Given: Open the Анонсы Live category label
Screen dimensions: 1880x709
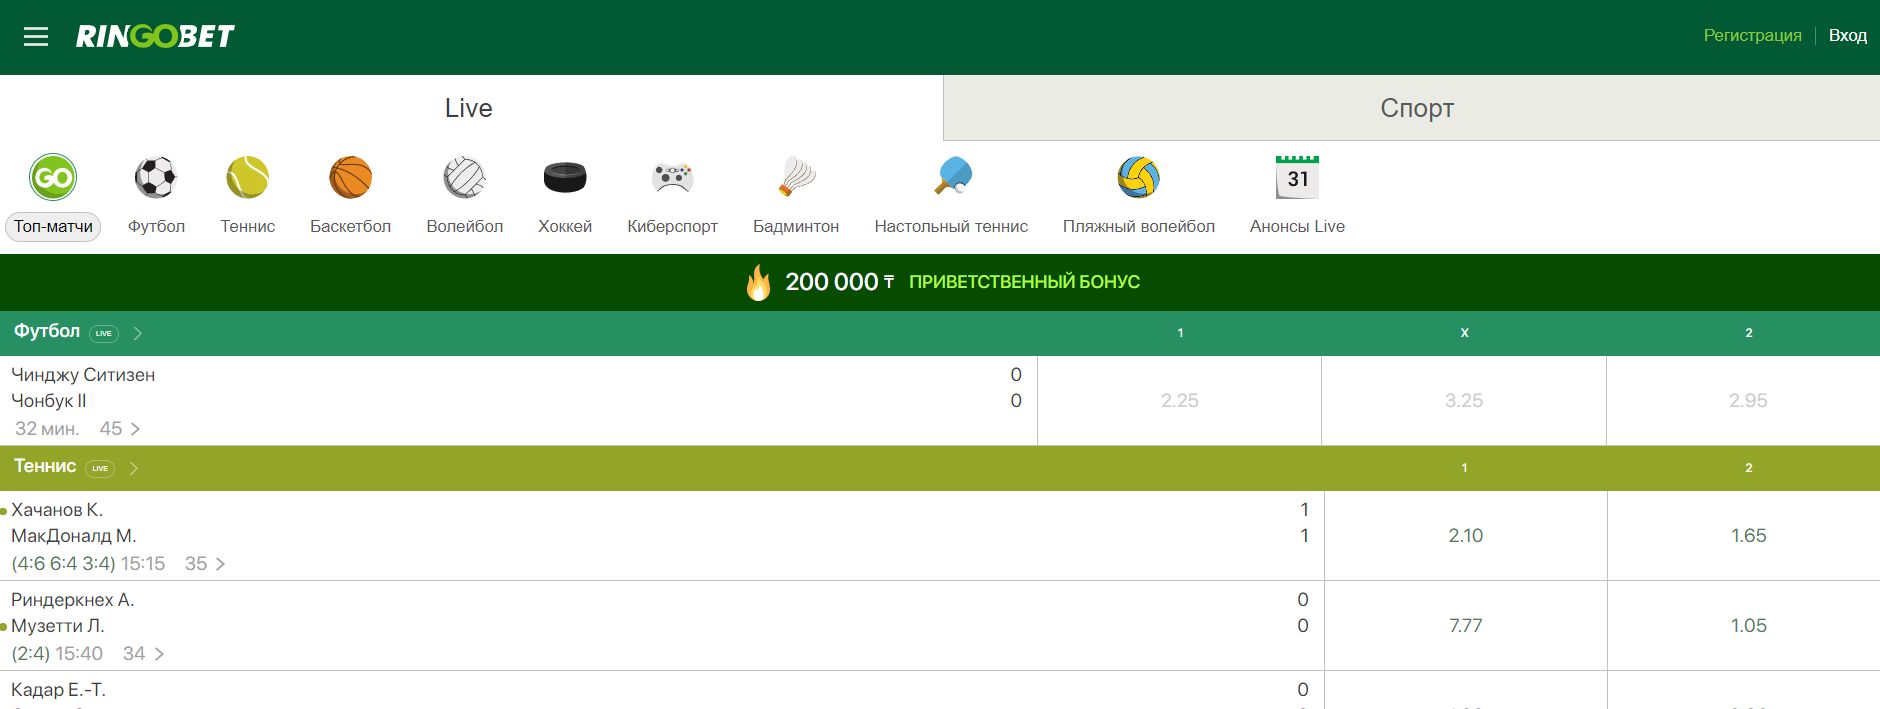Looking at the screenshot, I should pos(1297,227).
